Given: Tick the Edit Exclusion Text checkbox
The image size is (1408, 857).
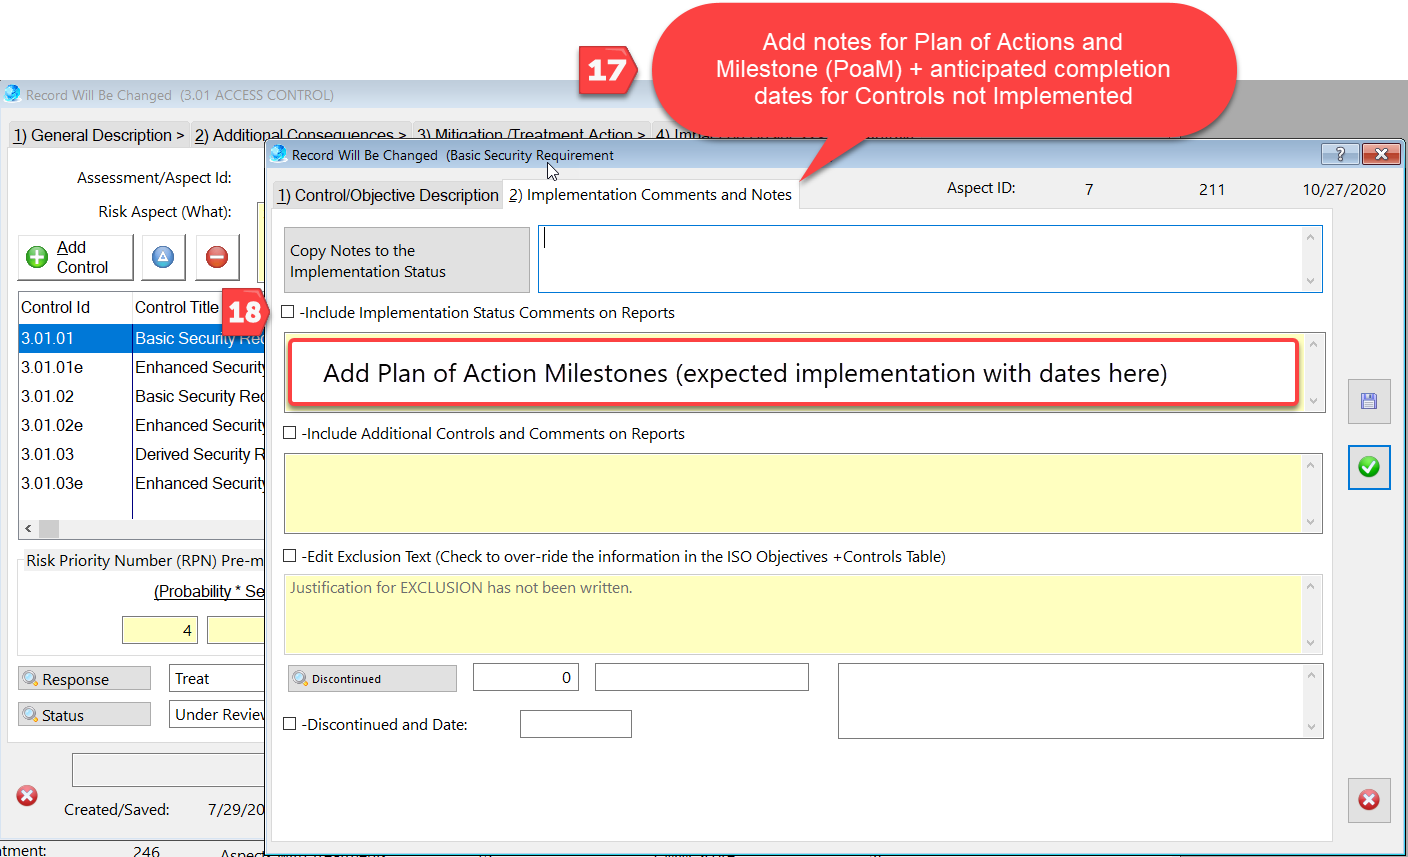Looking at the screenshot, I should 290,557.
